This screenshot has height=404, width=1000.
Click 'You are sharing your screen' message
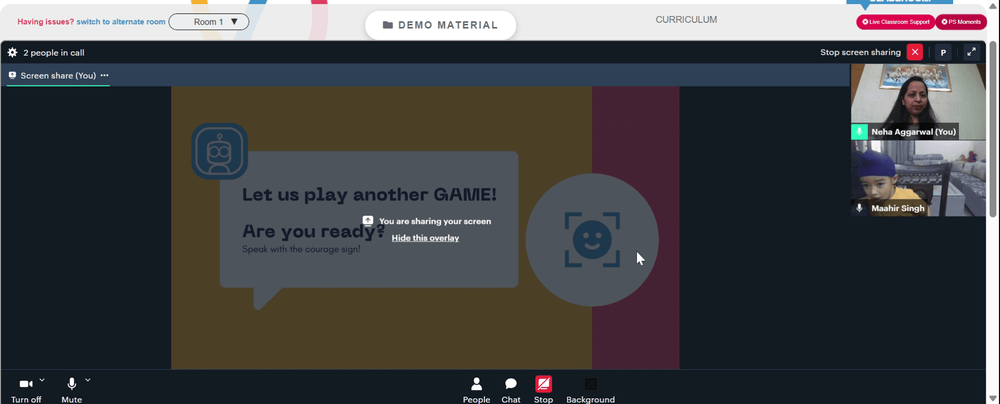[435, 221]
